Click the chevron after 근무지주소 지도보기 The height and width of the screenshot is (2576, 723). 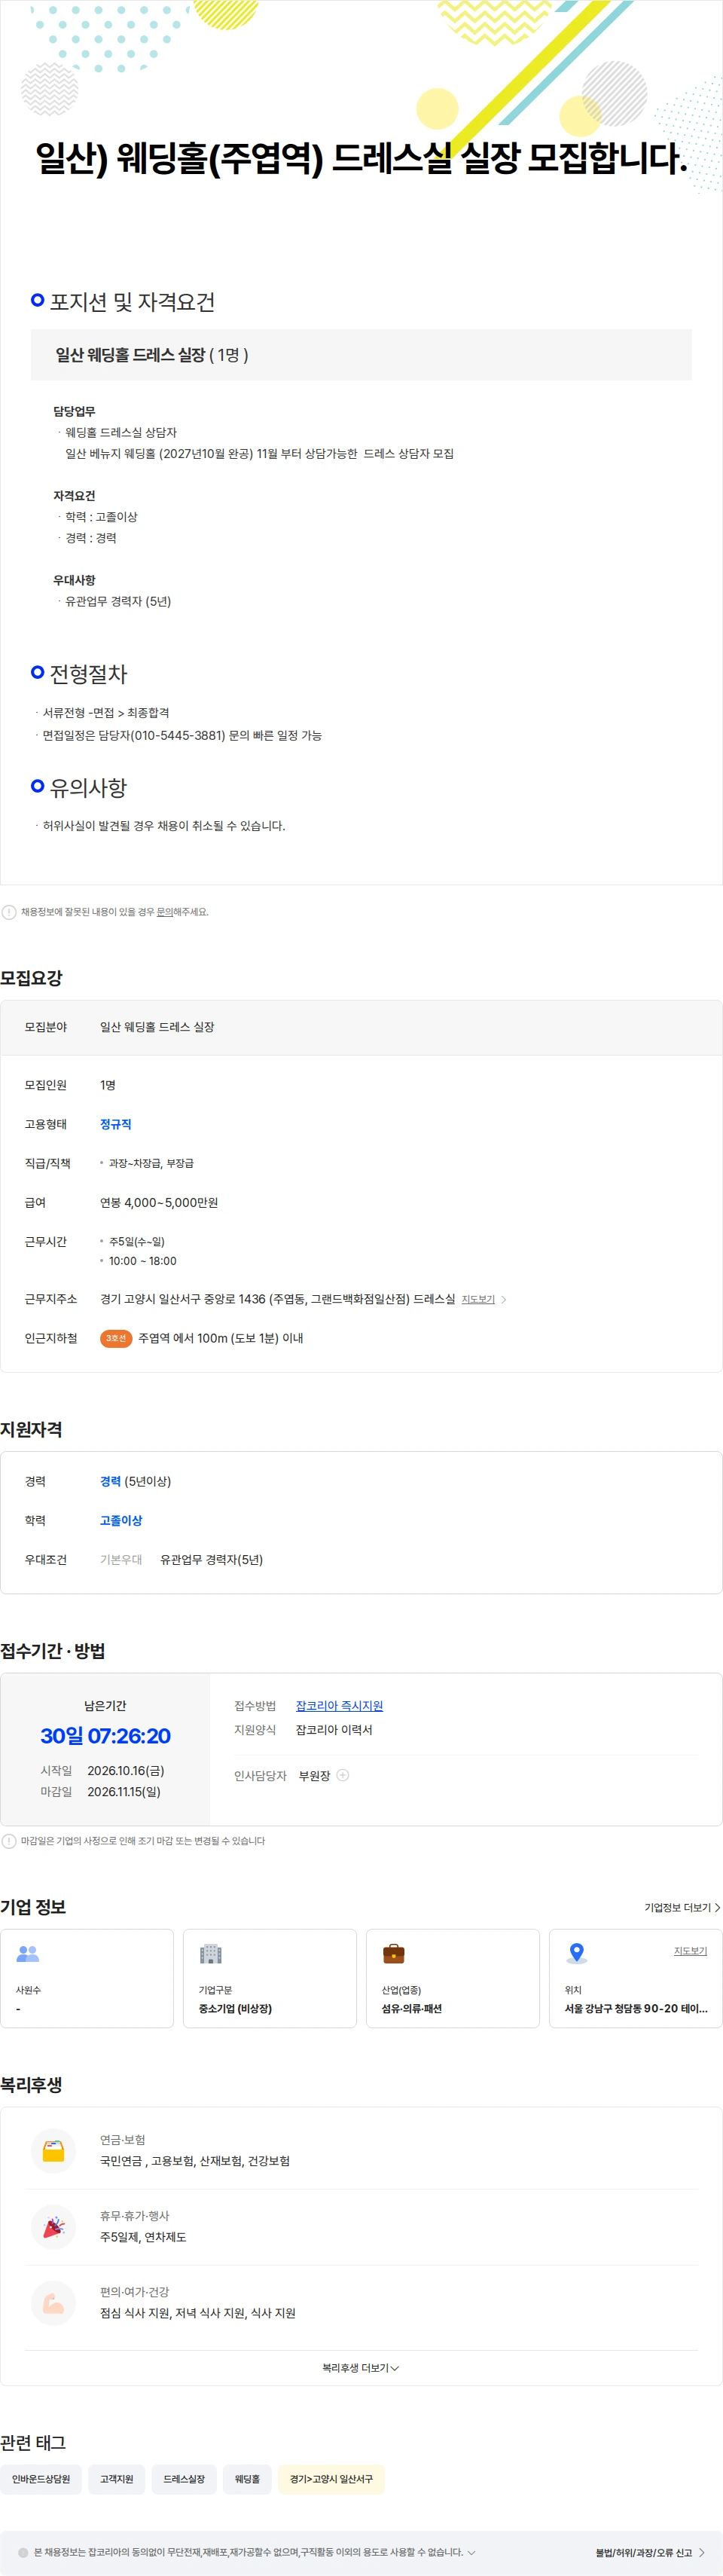[503, 1299]
